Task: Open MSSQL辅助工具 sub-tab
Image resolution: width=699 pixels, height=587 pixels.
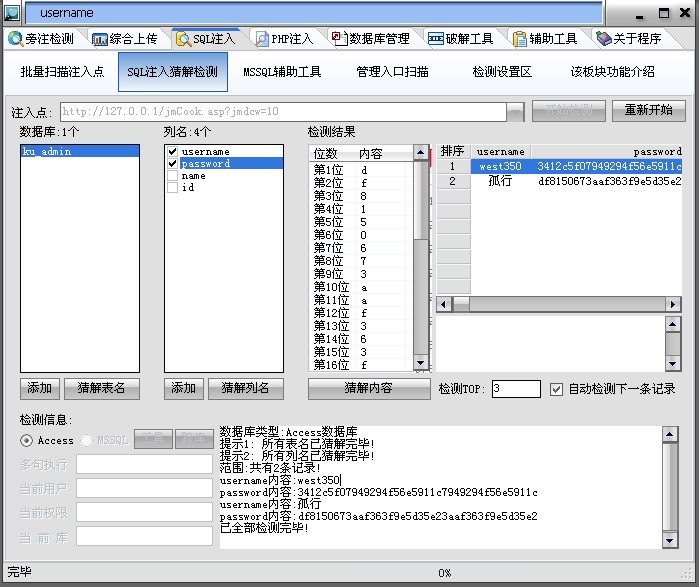Action: (282, 72)
